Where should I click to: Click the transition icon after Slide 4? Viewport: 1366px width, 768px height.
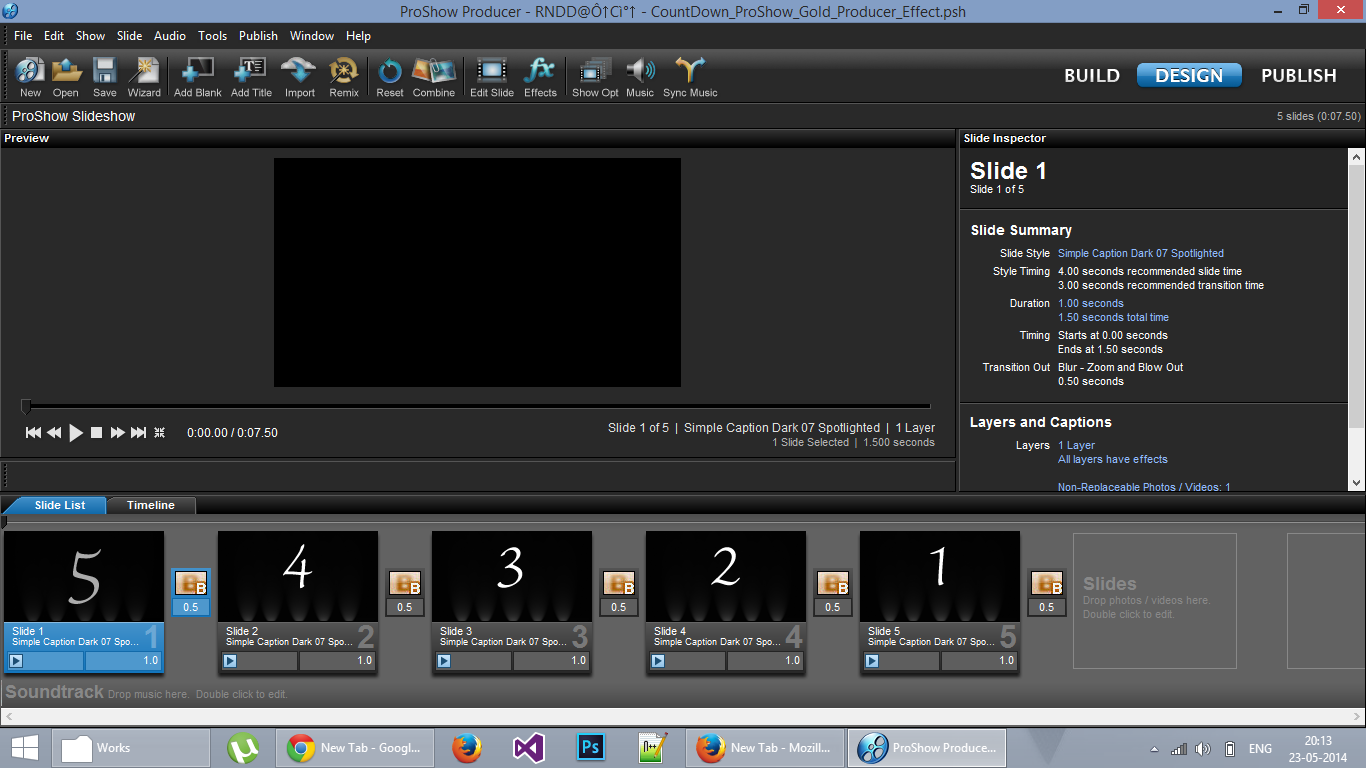tap(833, 583)
